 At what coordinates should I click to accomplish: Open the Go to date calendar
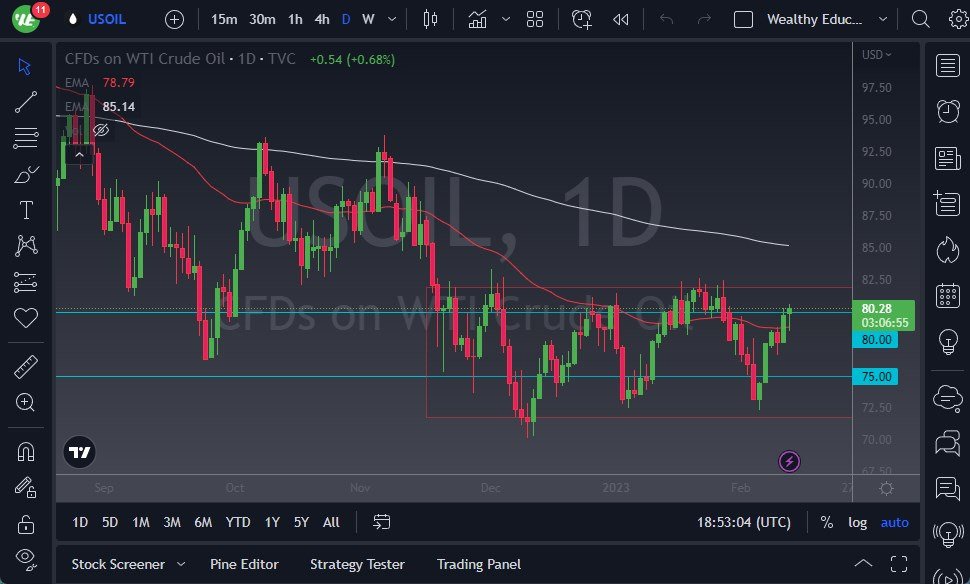point(381,522)
